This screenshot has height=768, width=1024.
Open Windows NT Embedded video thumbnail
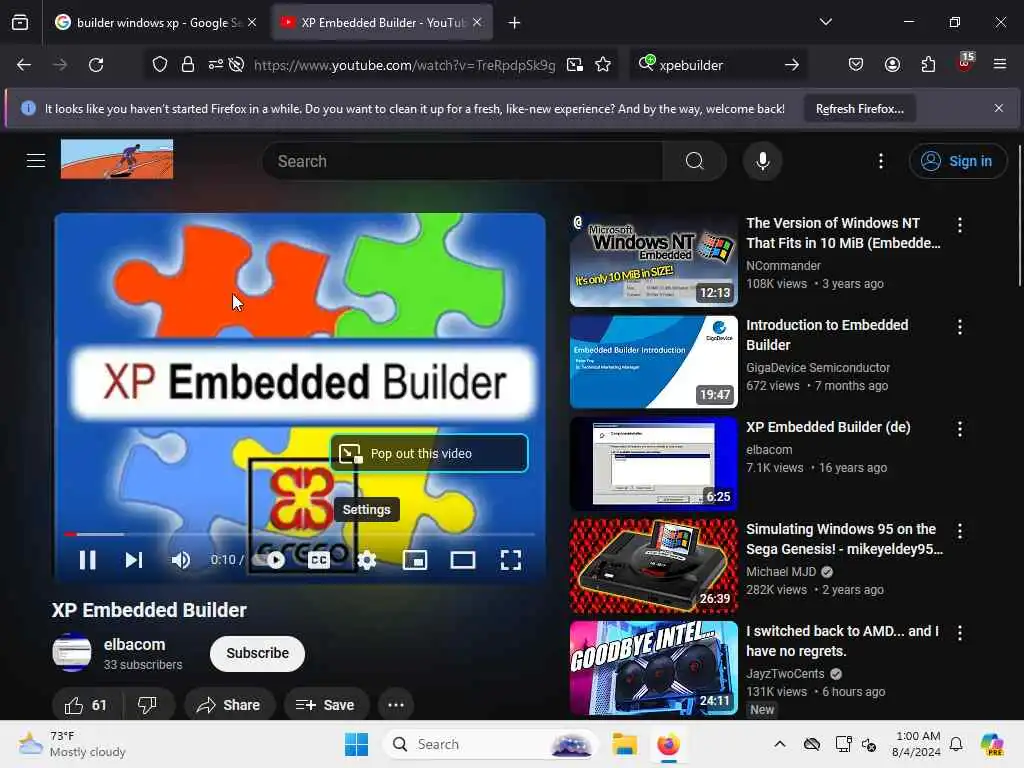[654, 260]
